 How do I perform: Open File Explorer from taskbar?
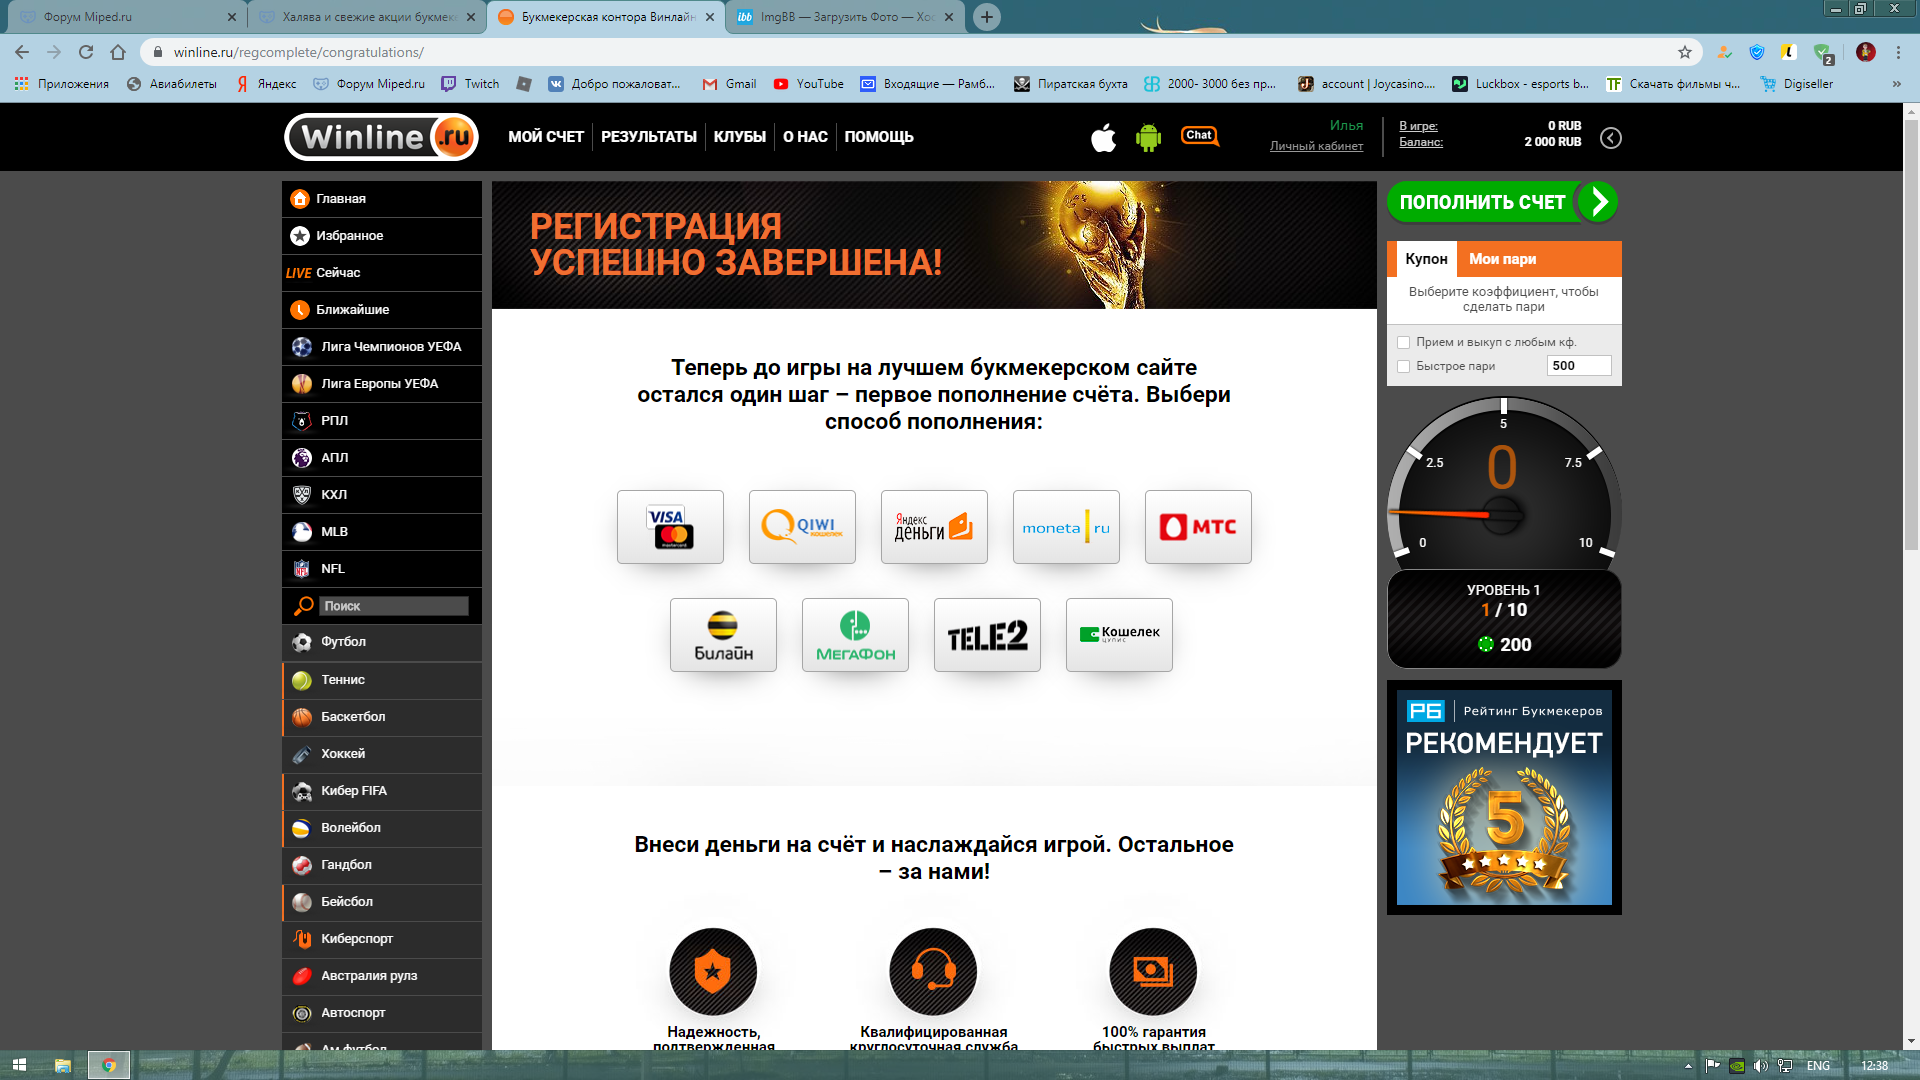pos(62,1065)
